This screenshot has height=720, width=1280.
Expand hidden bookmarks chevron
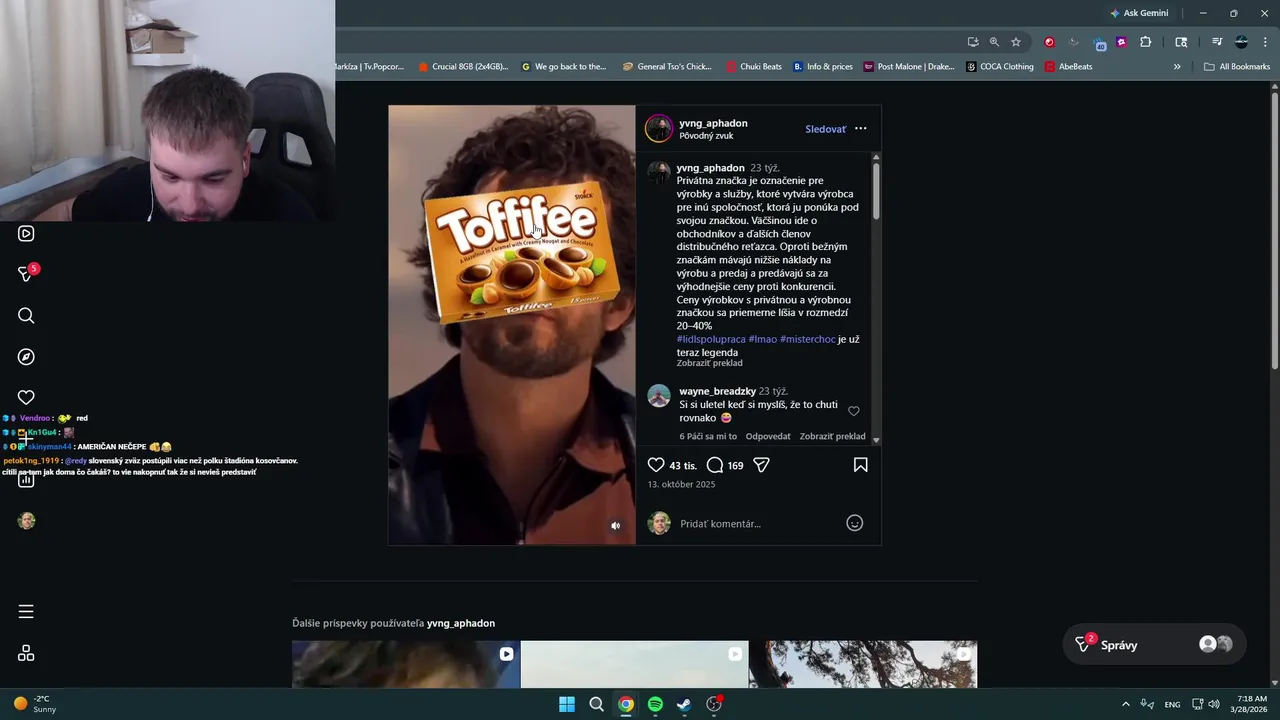pos(1177,67)
